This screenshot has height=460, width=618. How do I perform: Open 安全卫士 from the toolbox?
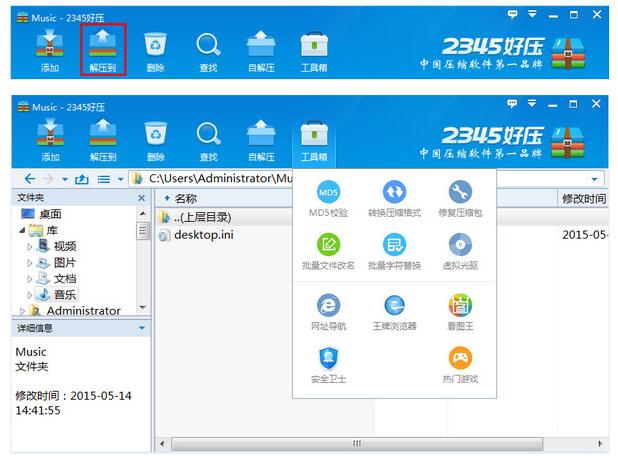[328, 365]
